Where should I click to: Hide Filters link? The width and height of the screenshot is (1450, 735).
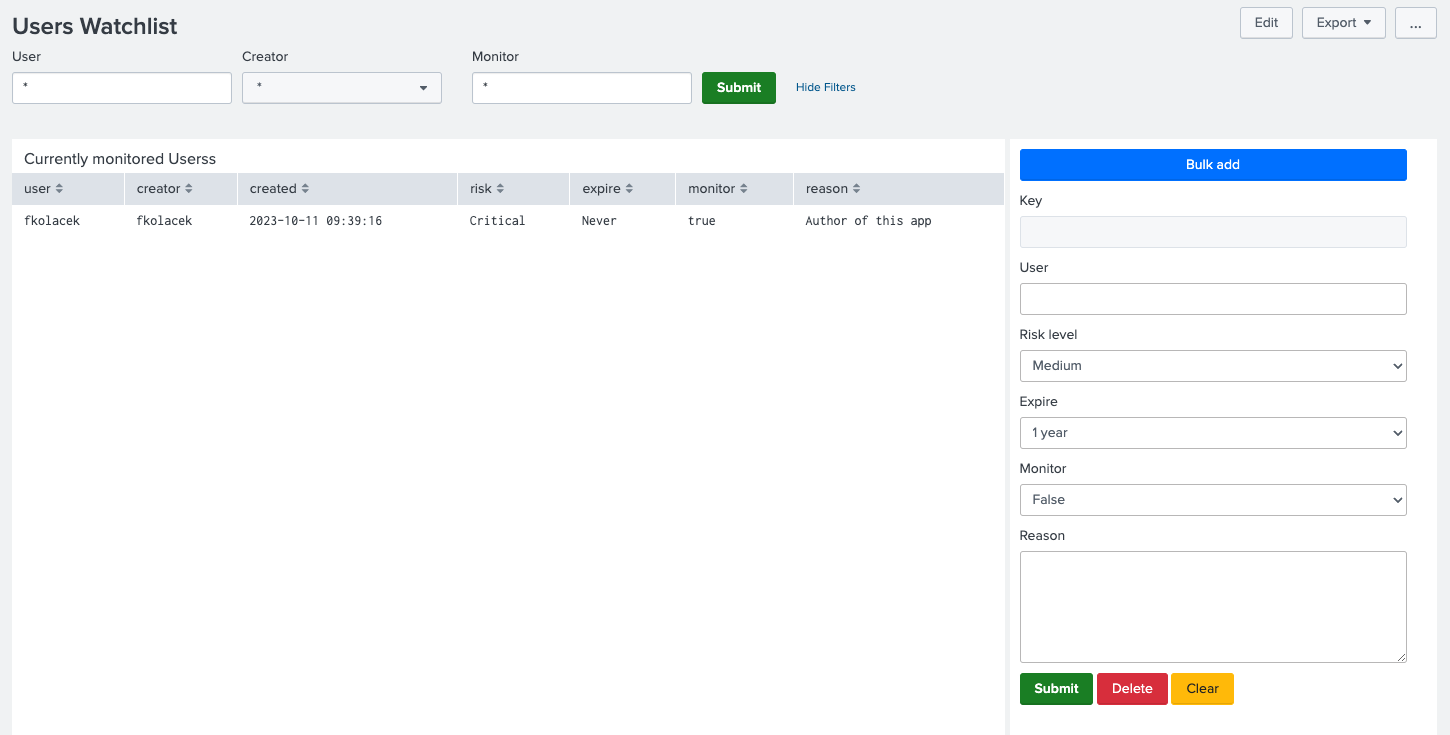click(826, 88)
